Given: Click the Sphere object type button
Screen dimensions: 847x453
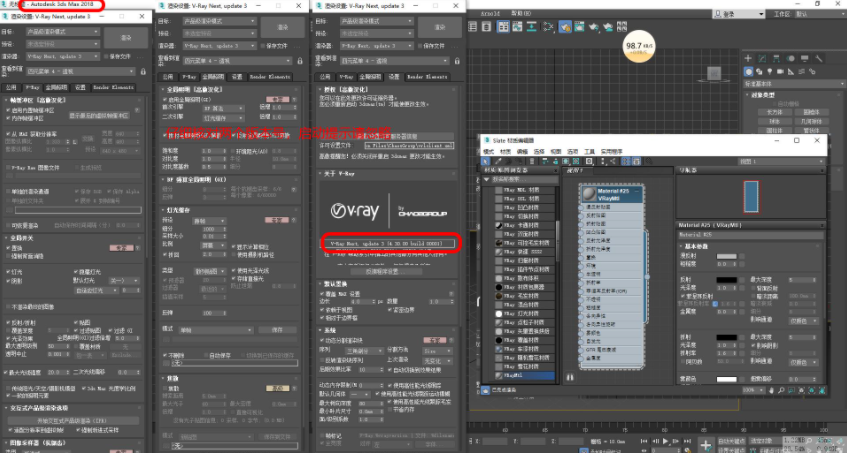Looking at the screenshot, I should [x=773, y=122].
